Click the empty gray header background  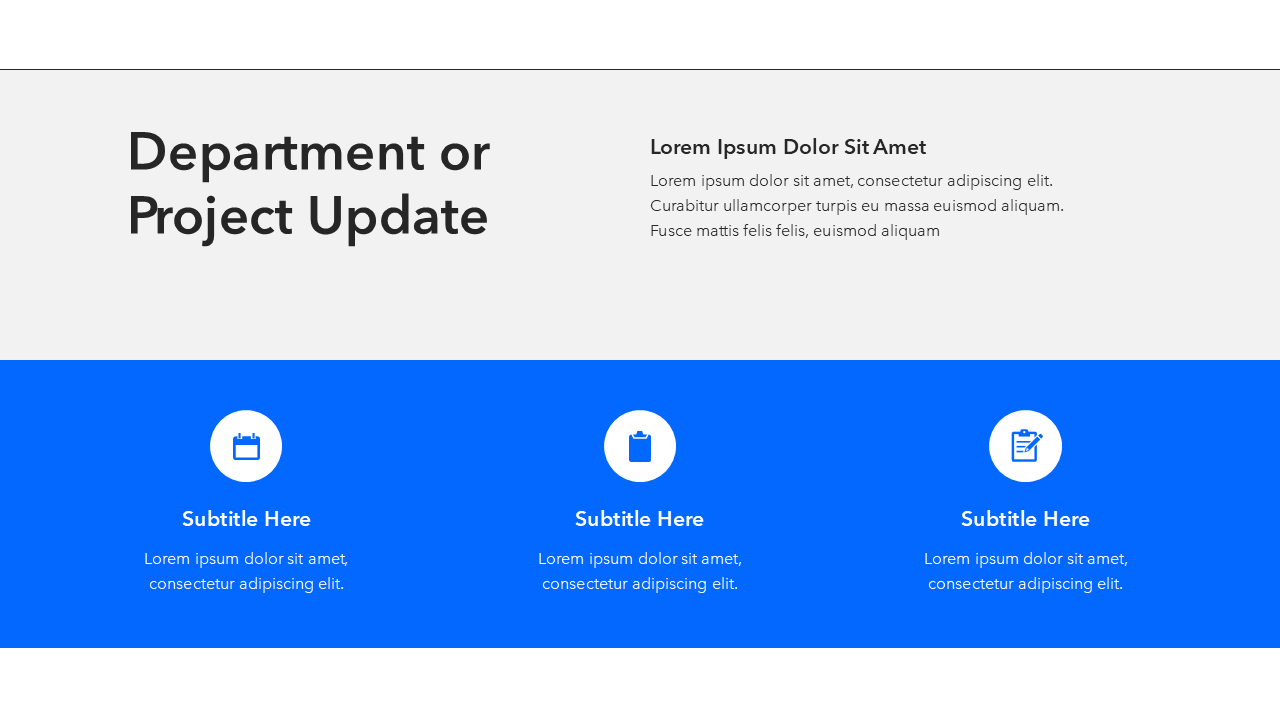pos(400,310)
